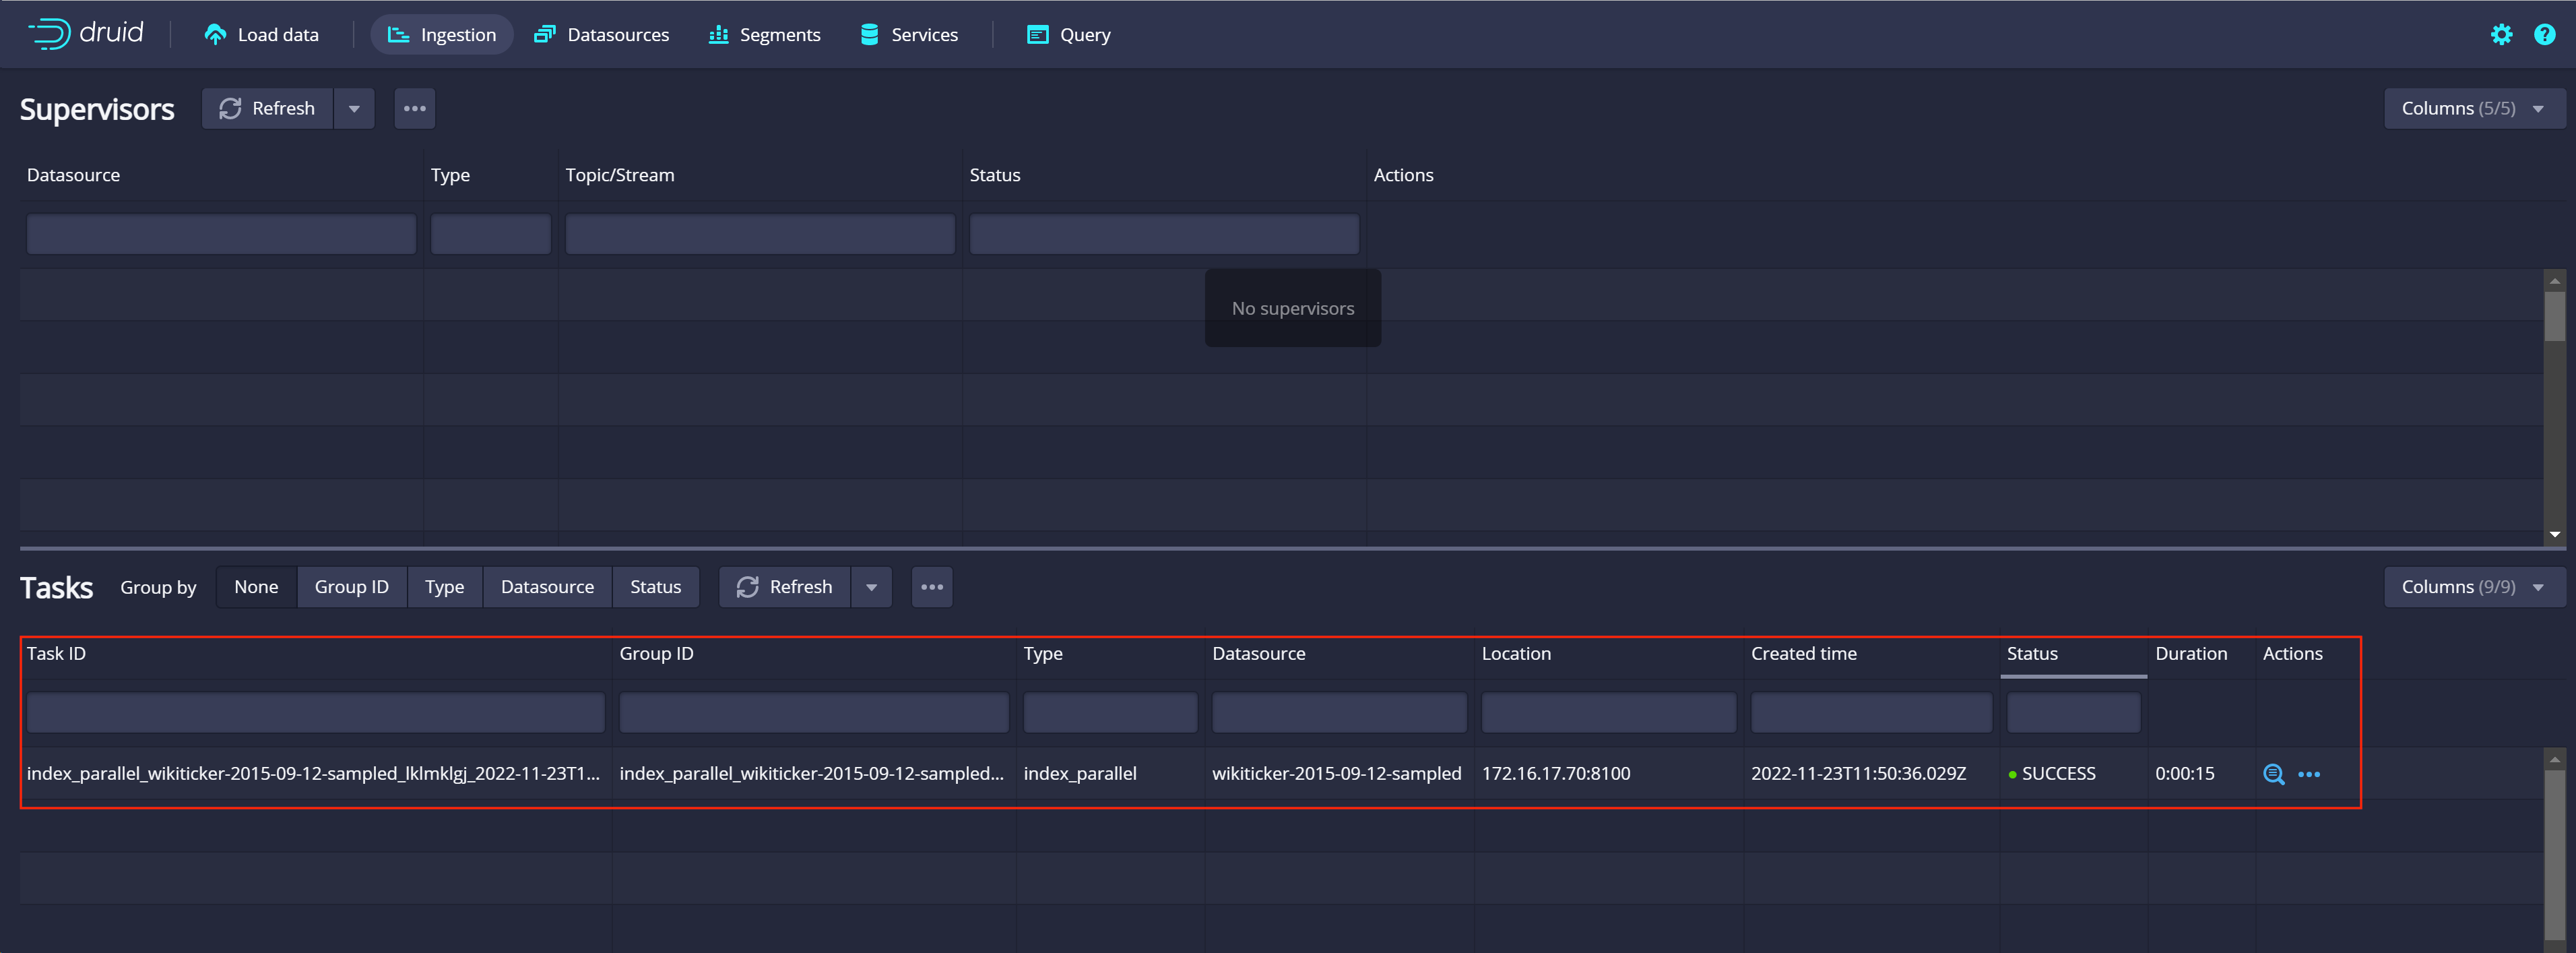Open the Tasks more options ellipsis

(931, 587)
